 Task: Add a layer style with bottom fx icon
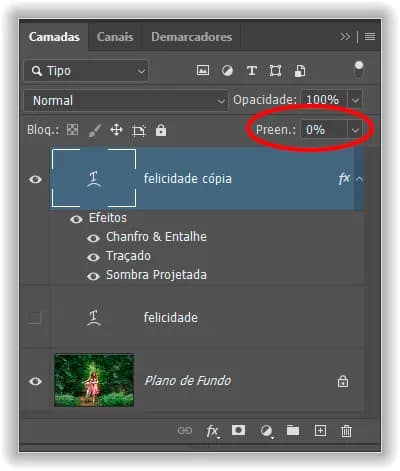[x=212, y=431]
